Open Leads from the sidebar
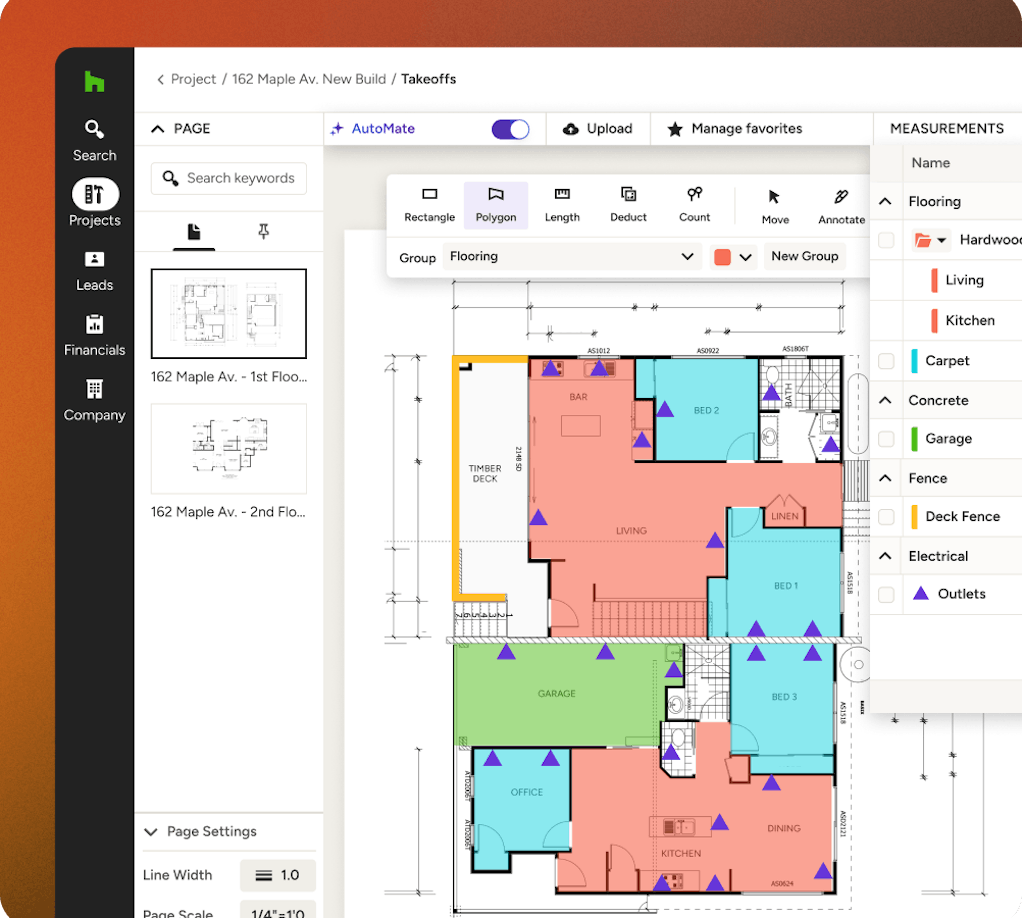1022x918 pixels. coord(94,271)
